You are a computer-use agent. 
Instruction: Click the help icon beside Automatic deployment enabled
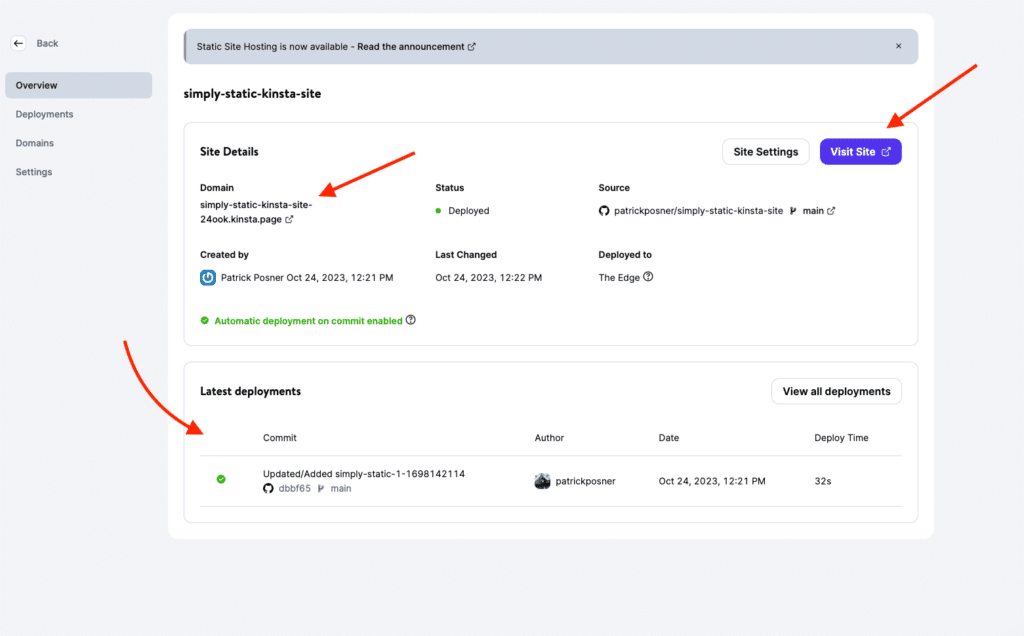click(x=411, y=320)
